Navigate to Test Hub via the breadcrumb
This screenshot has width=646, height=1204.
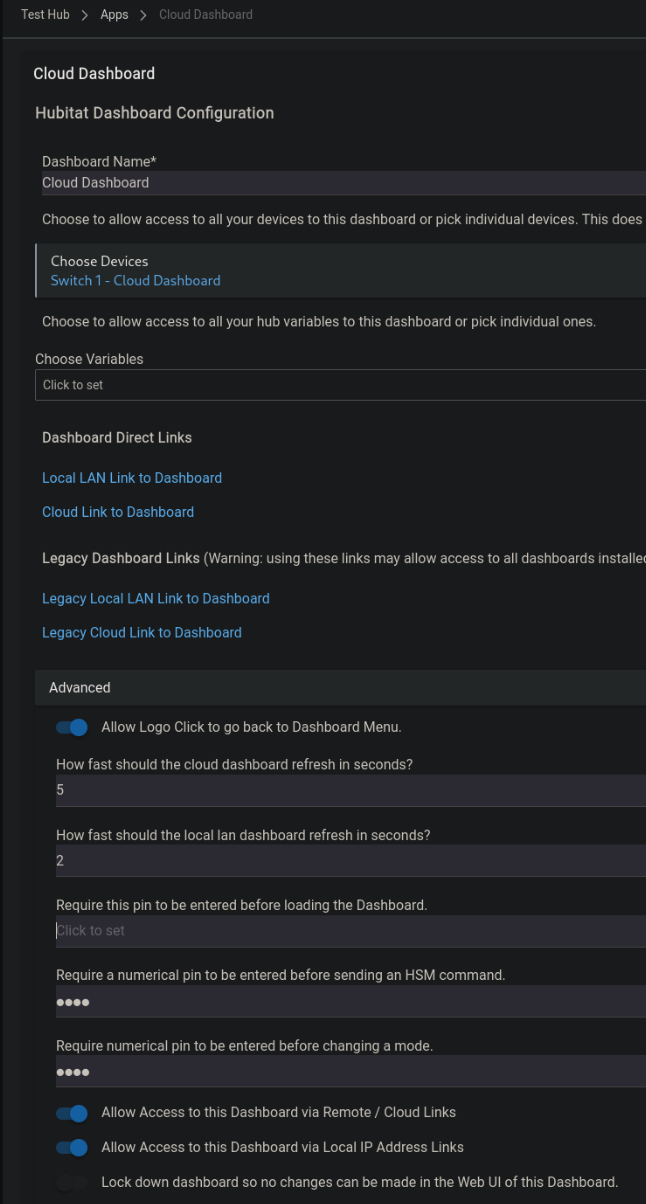45,14
